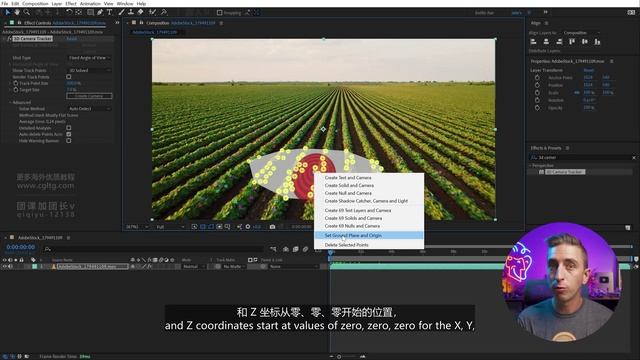Click Reset link of 3D Camera Tracker
Viewport: 640px width, 360px height.
pos(71,39)
